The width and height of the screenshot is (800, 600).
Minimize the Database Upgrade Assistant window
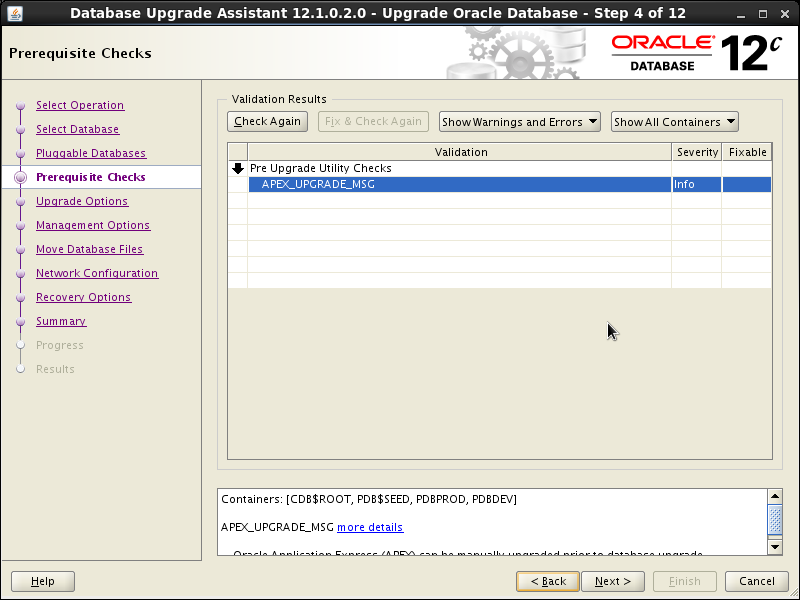[x=741, y=14]
